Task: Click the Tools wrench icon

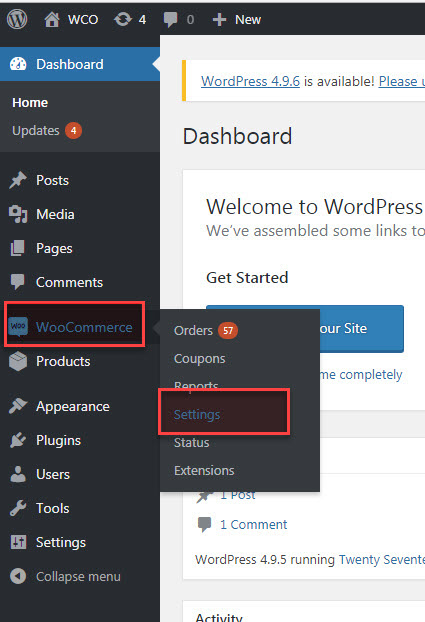Action: pos(18,508)
